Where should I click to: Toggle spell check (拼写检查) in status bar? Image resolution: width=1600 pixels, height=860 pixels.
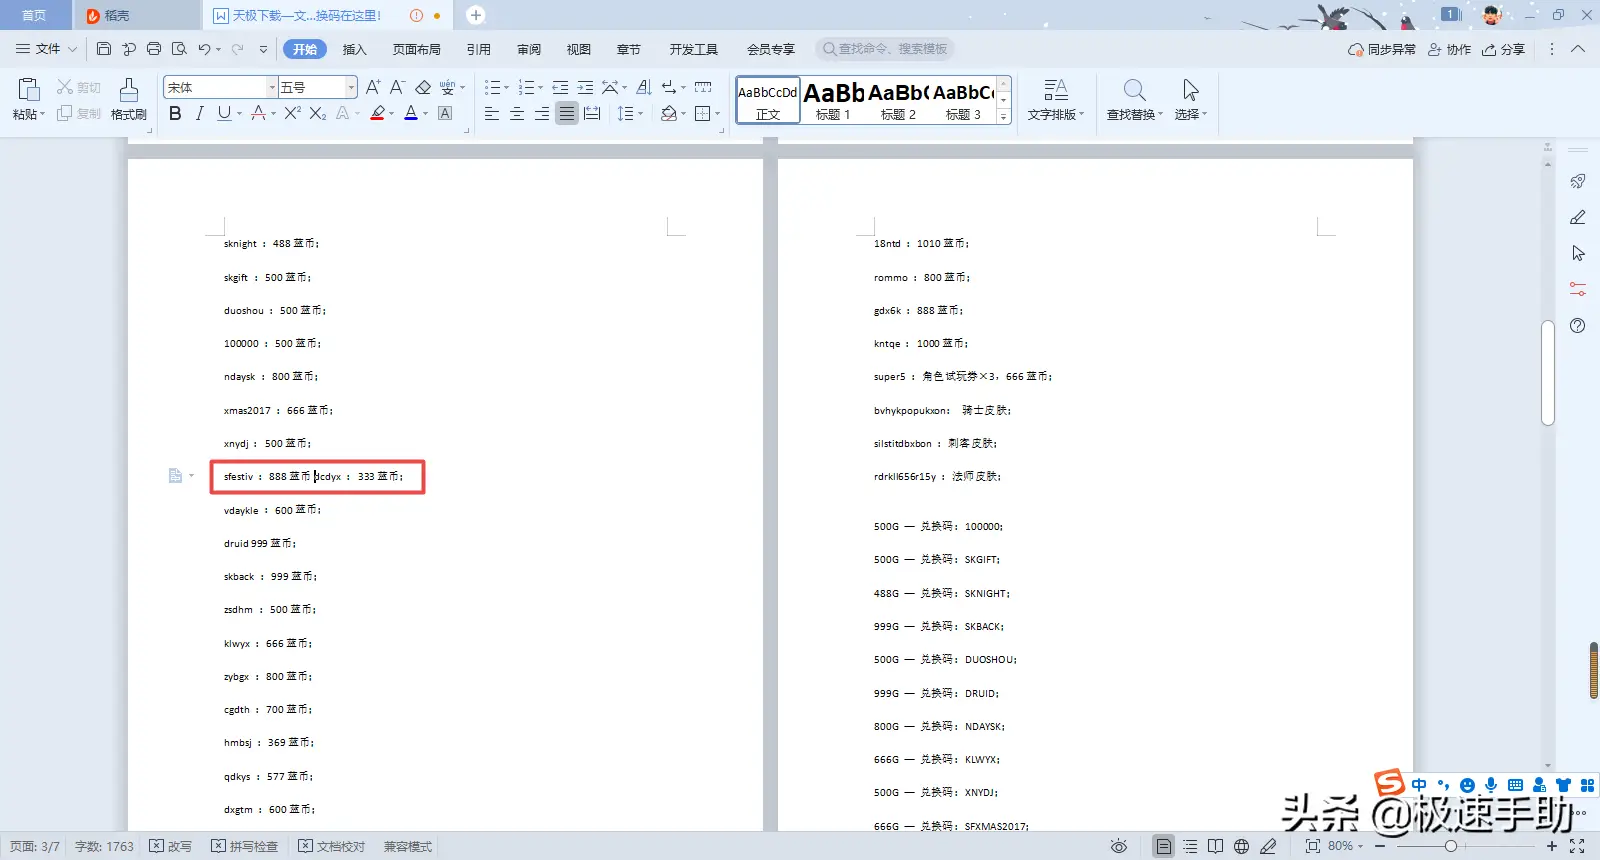pyautogui.click(x=245, y=846)
